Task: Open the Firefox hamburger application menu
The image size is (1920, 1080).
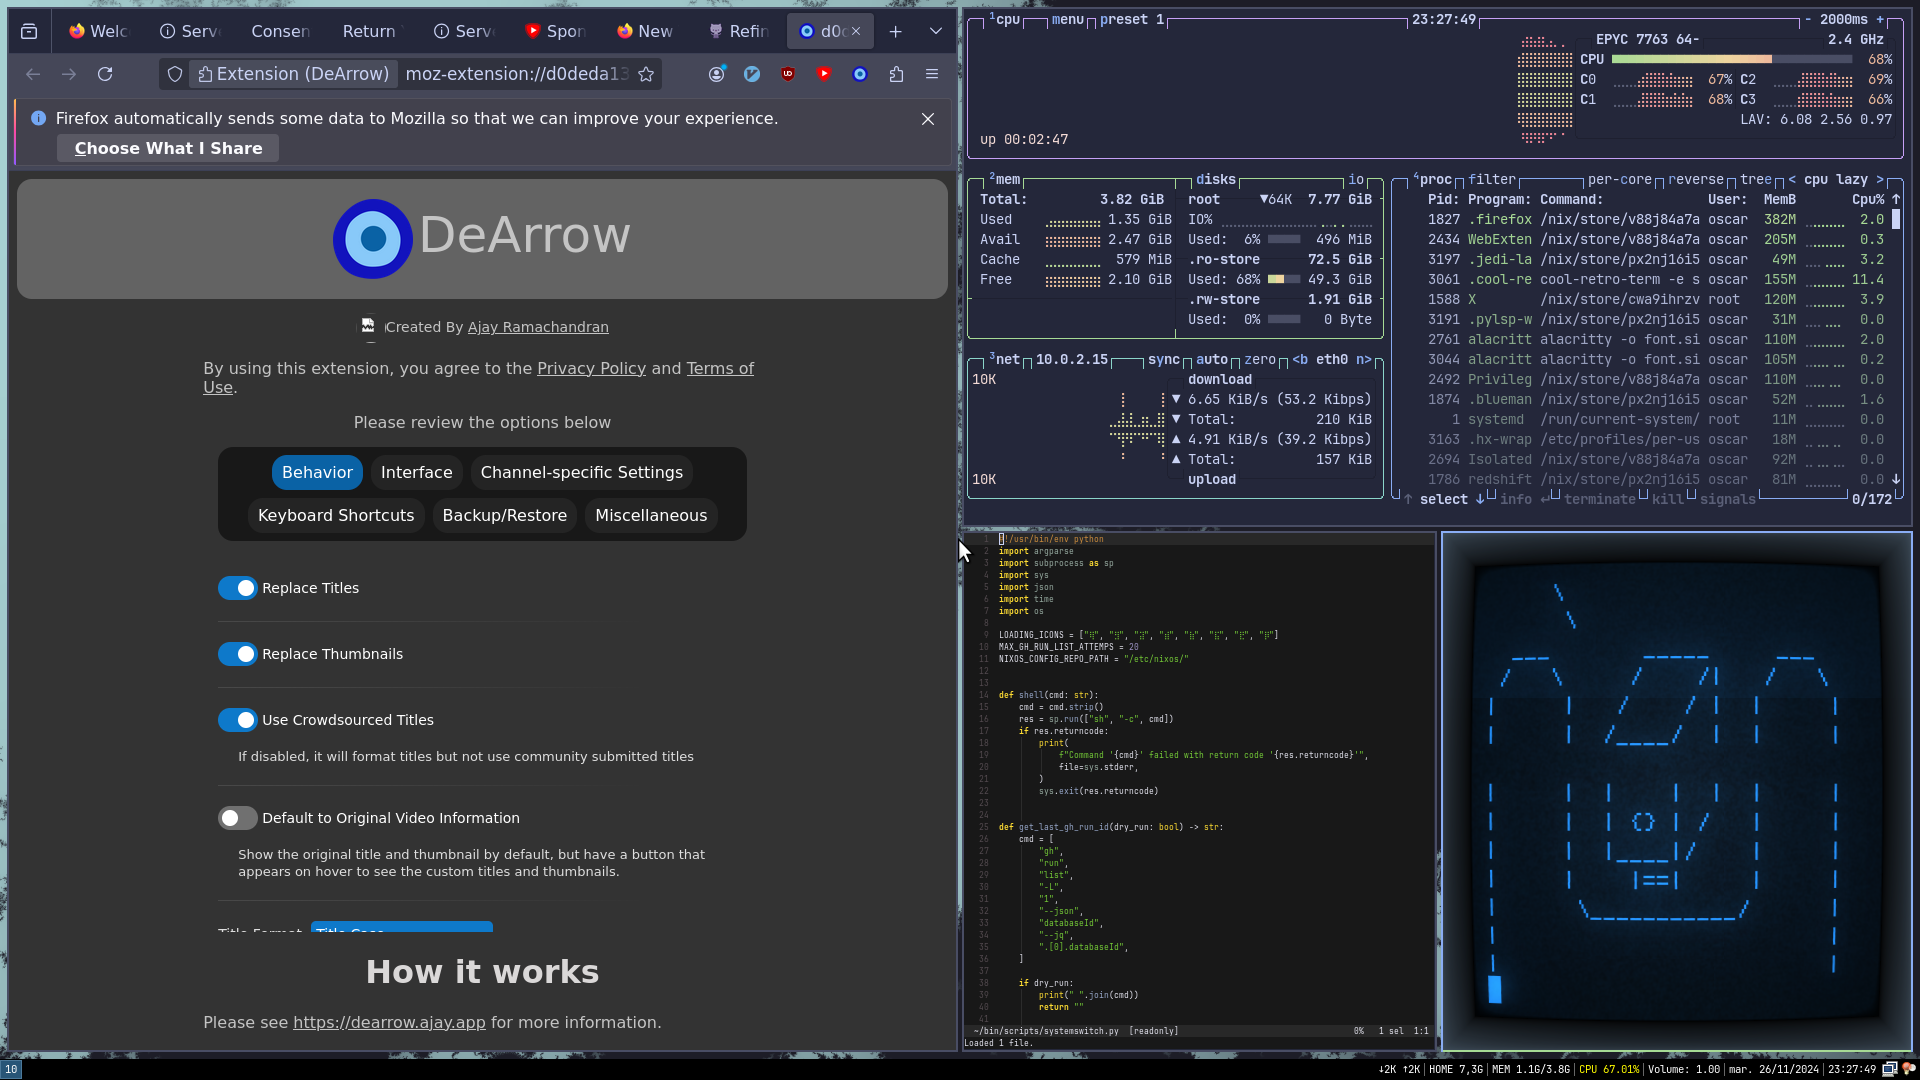Action: pos(932,74)
